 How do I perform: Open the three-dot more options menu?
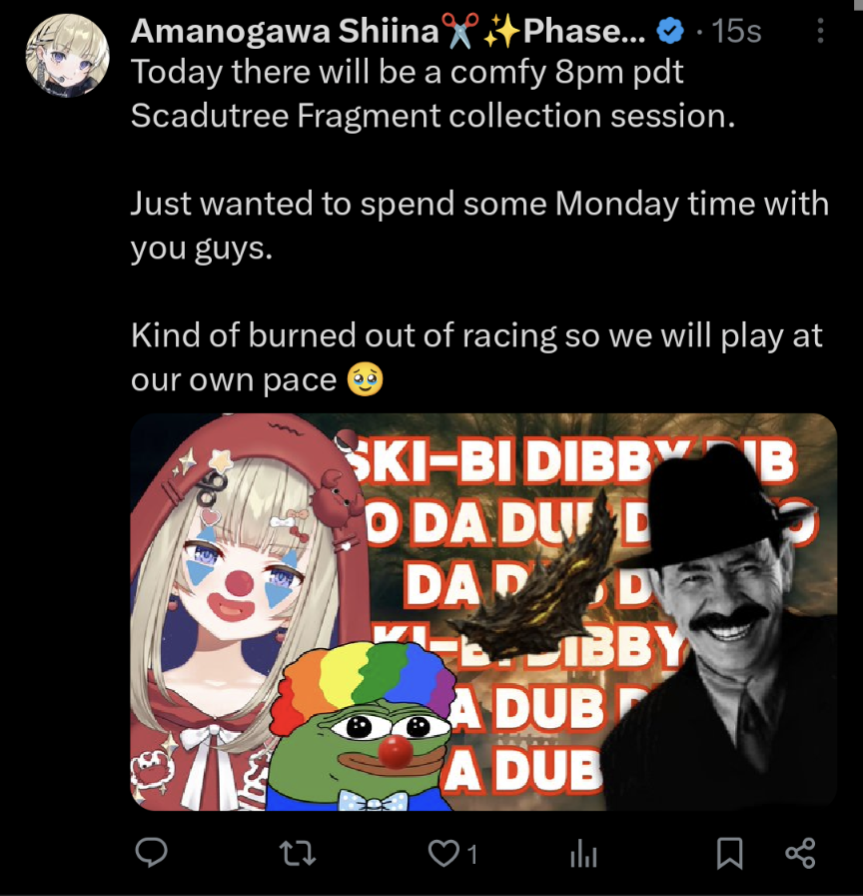(820, 31)
